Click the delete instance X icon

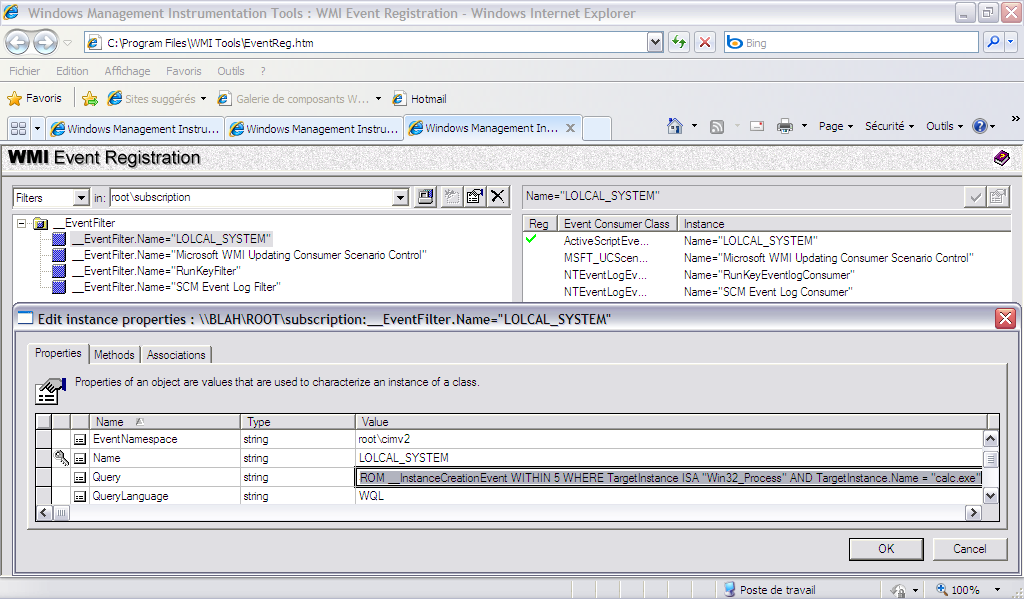498,197
